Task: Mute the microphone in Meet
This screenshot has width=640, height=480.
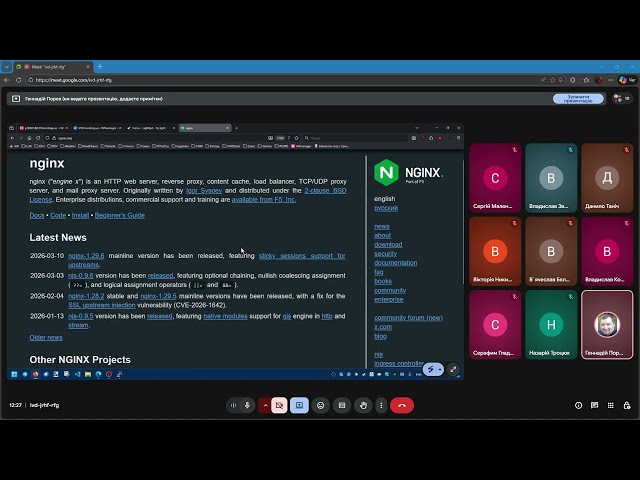Action: click(x=247, y=405)
